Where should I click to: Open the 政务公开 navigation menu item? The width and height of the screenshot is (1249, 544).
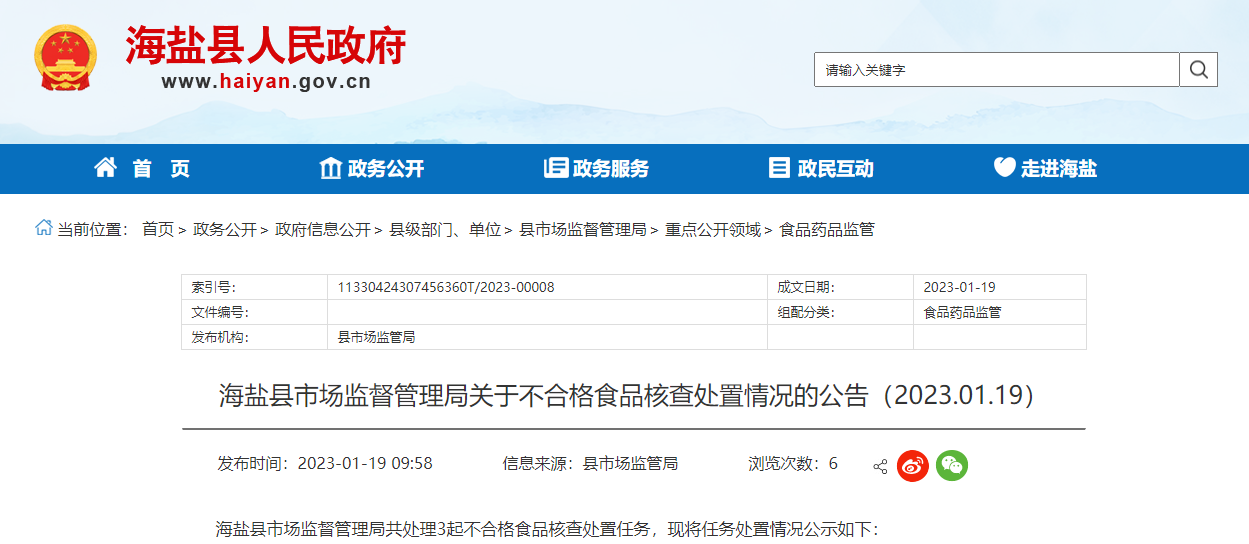386,169
